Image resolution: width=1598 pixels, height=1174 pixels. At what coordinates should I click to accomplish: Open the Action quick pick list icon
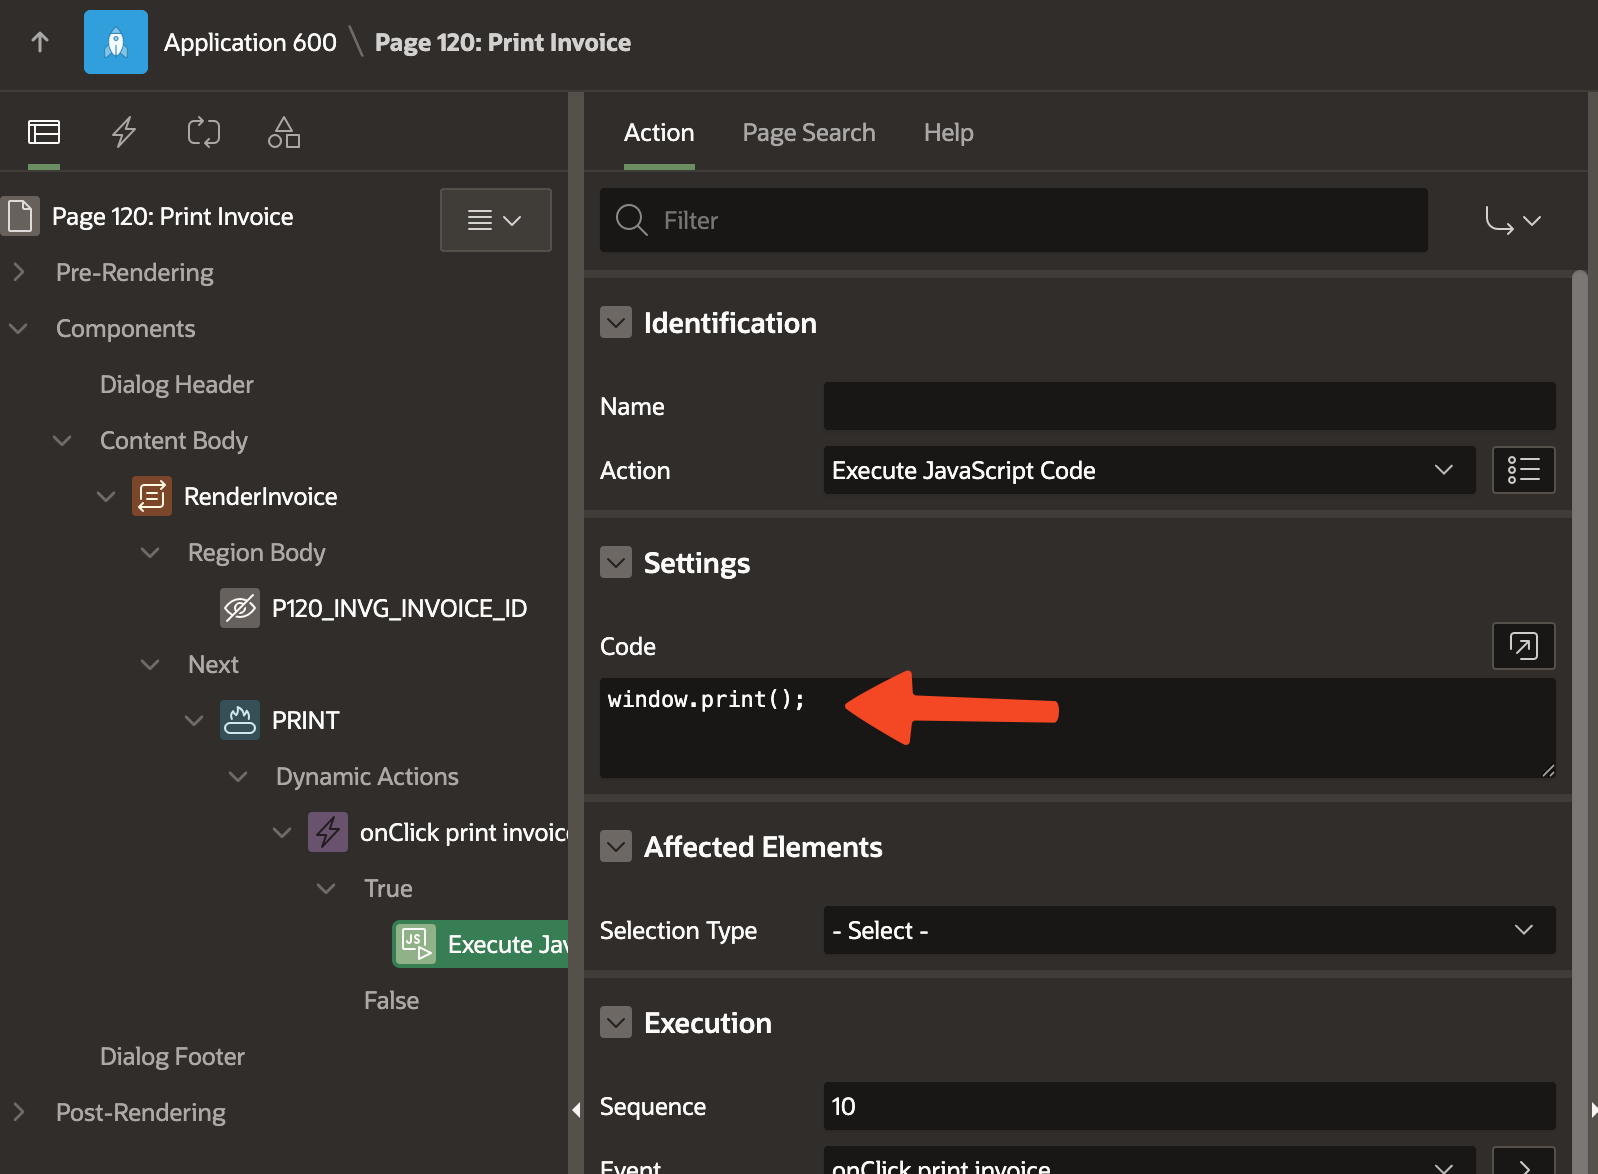tap(1524, 470)
